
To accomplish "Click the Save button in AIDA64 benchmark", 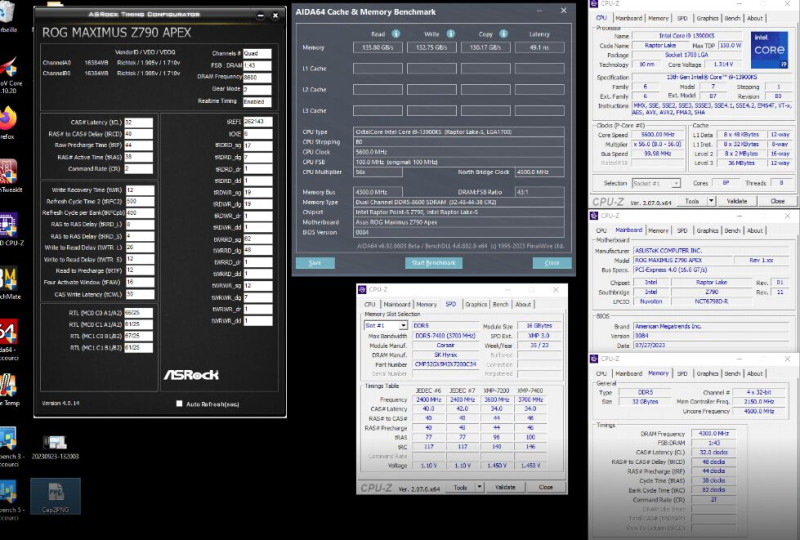I will [x=315, y=263].
